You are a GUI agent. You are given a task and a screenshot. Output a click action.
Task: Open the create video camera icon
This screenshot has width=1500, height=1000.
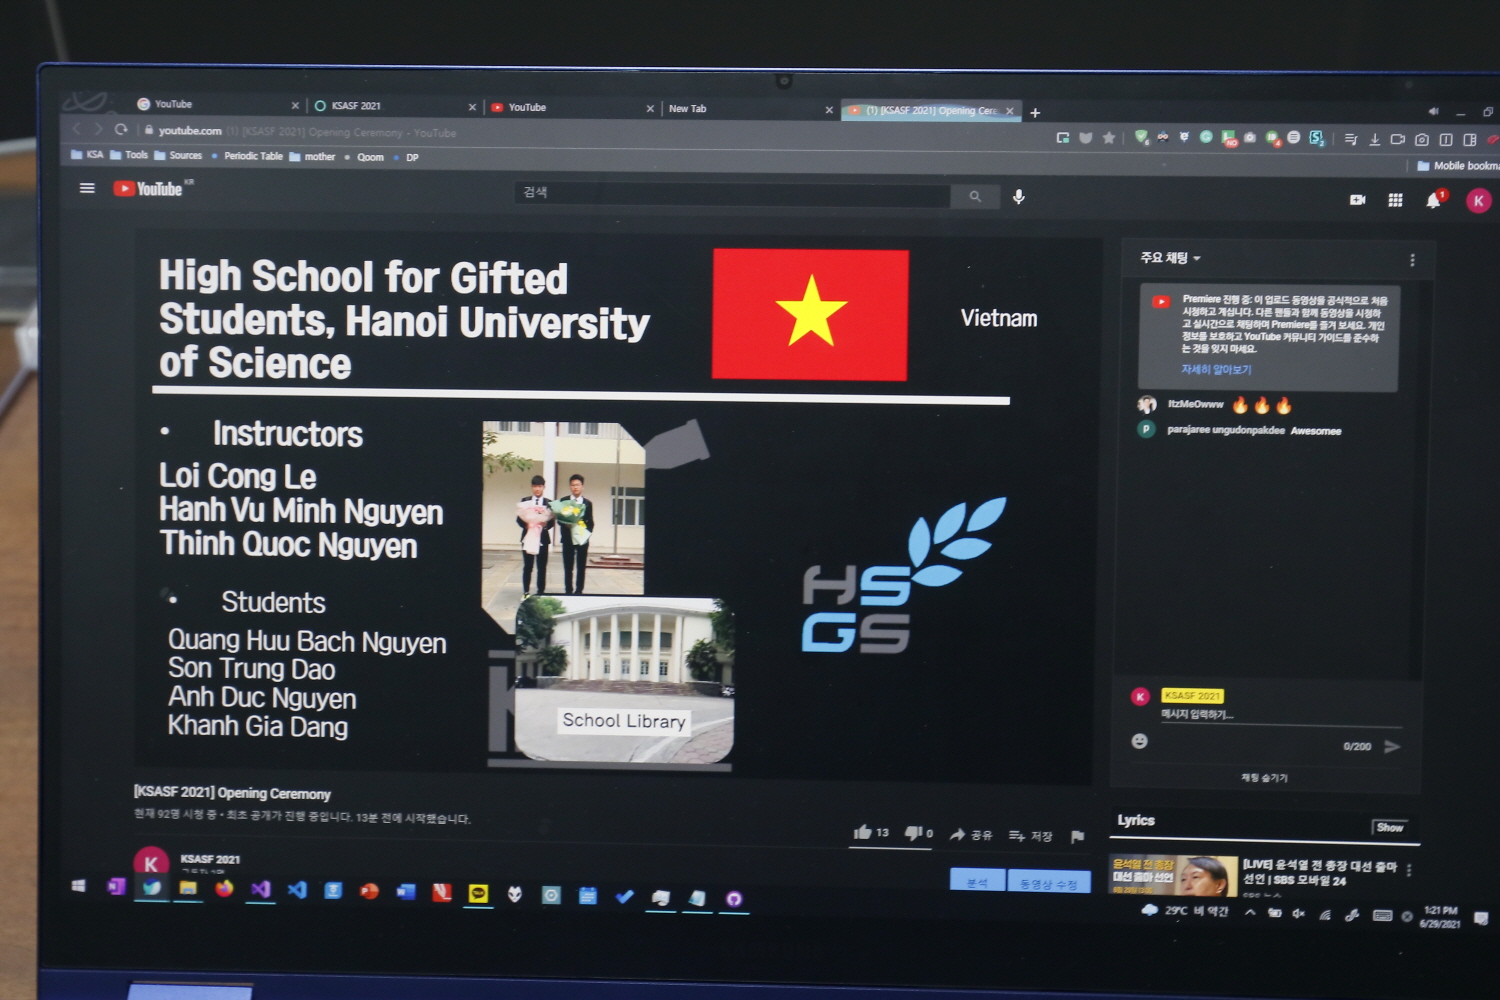point(1357,200)
